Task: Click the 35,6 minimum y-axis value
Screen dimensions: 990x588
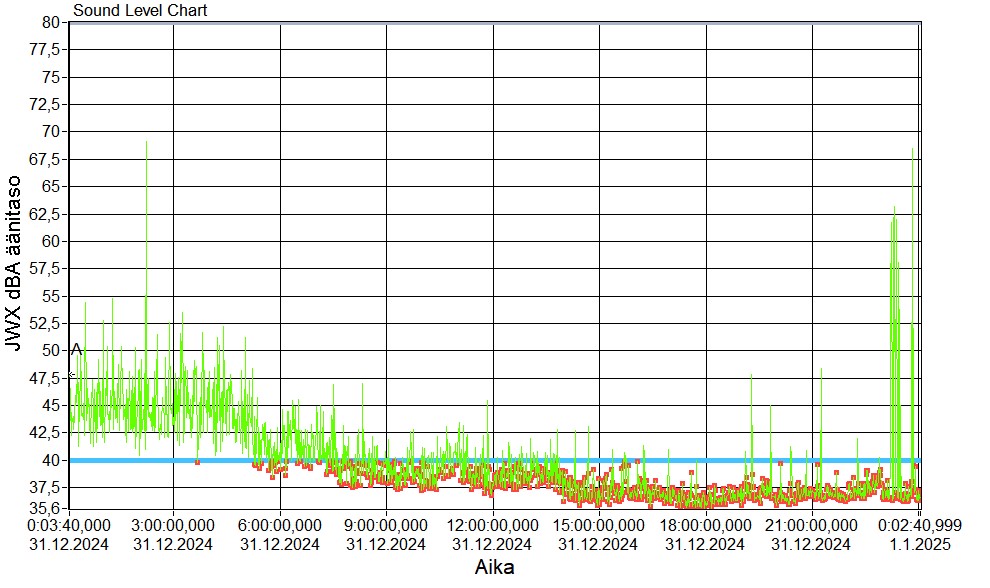Action: (x=49, y=507)
